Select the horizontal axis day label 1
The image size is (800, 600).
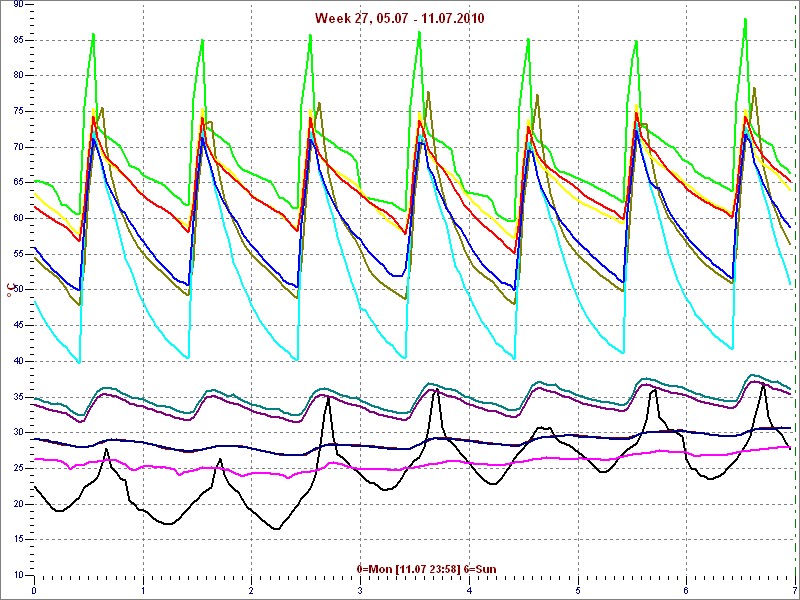(143, 591)
